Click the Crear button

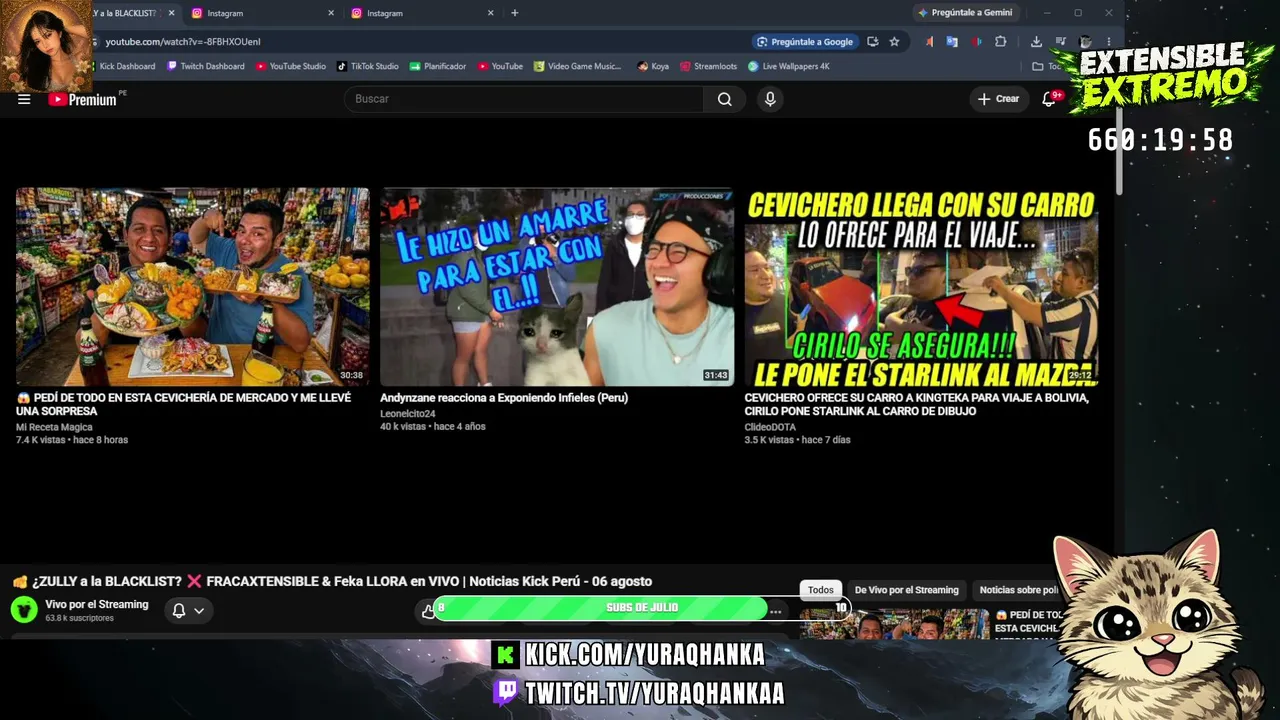[999, 99]
